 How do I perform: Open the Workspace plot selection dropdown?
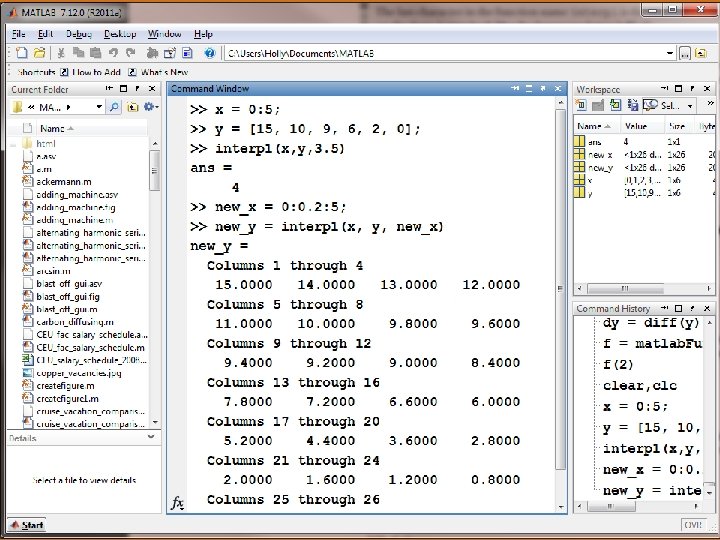point(688,106)
